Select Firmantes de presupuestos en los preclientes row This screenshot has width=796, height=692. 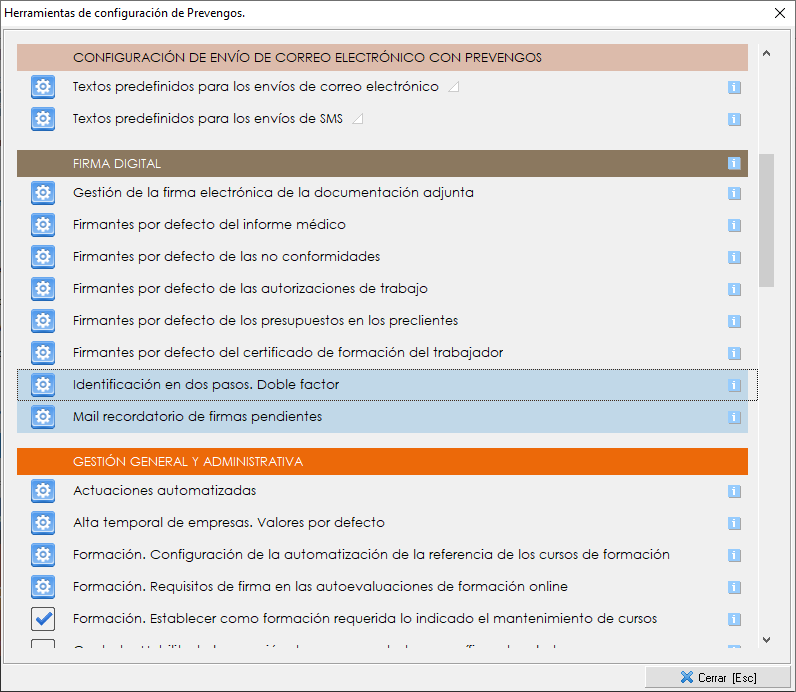pos(265,321)
